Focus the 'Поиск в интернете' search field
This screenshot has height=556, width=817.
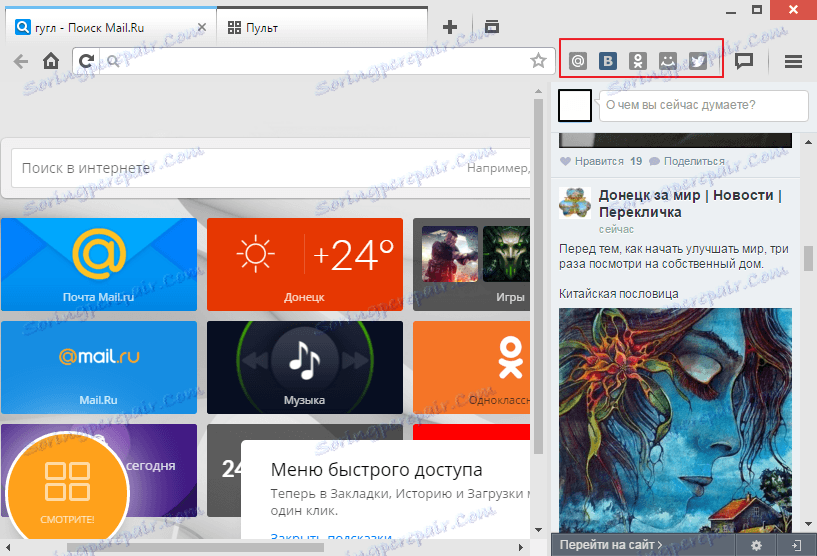(271, 168)
